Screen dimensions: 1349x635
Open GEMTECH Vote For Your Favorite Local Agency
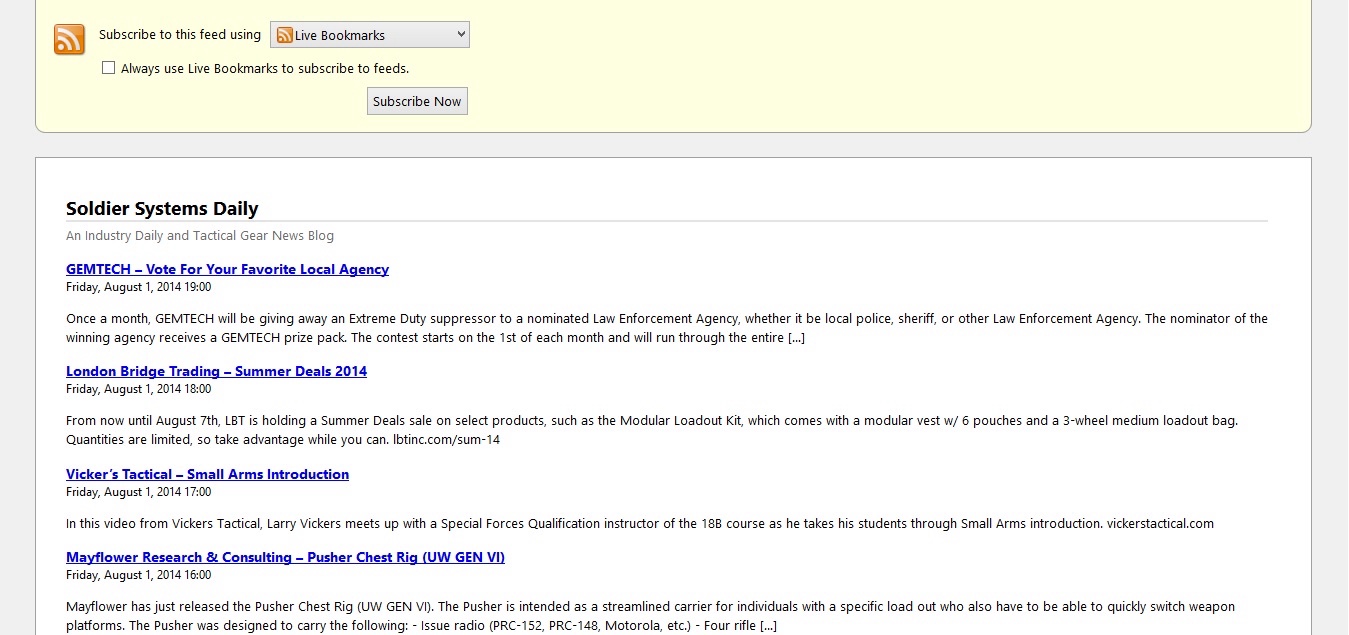point(227,269)
